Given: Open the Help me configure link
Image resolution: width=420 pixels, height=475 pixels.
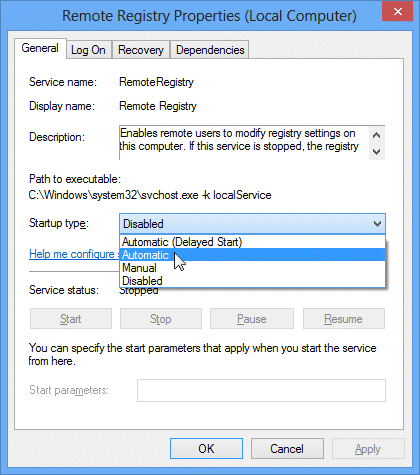Looking at the screenshot, I should coord(74,254).
